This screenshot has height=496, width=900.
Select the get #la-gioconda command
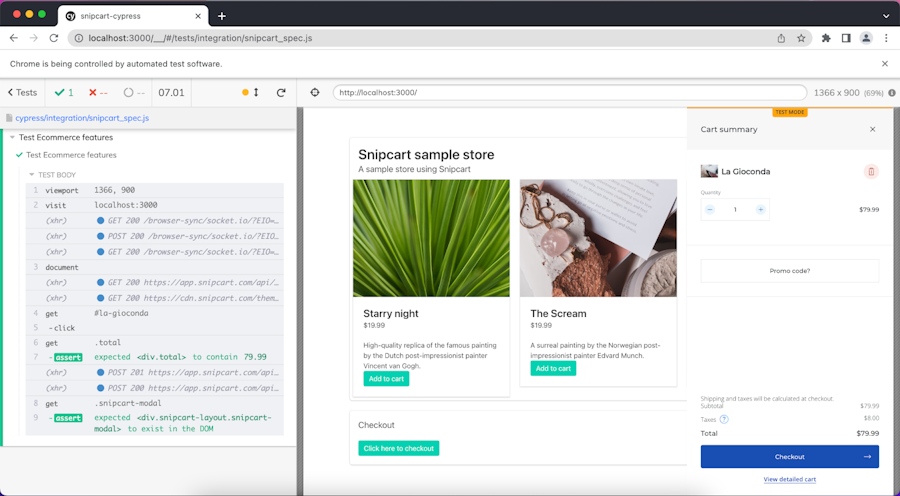click(x=154, y=313)
